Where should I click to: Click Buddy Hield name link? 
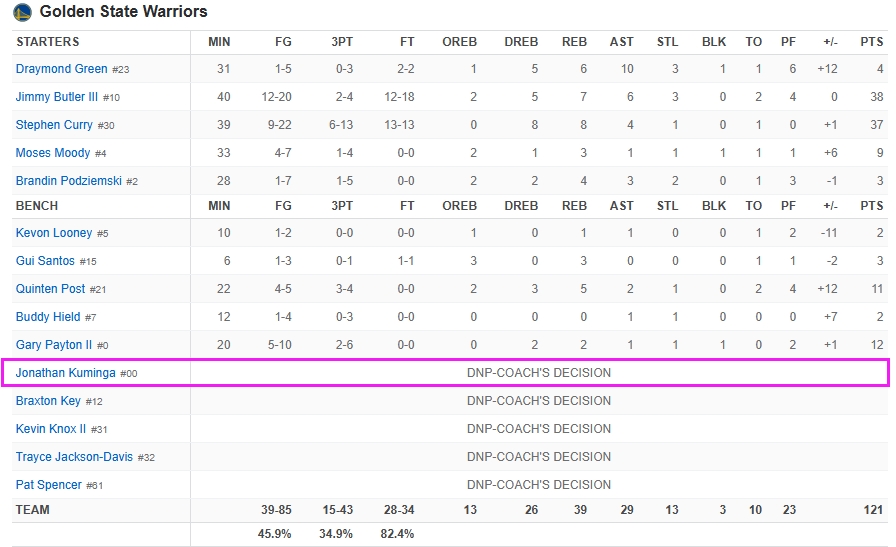point(48,317)
